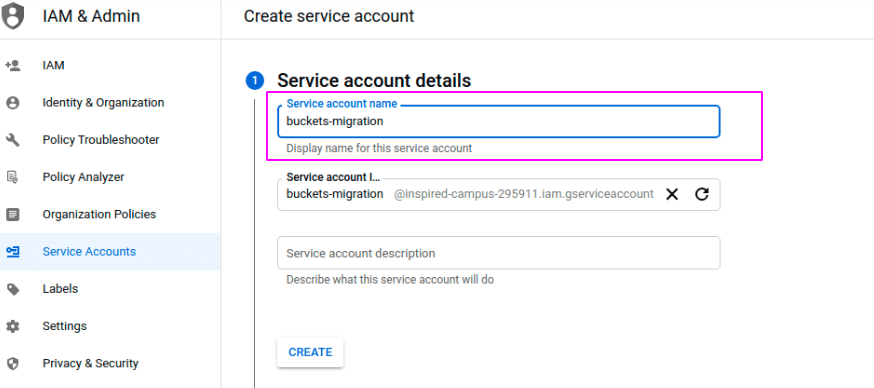The height and width of the screenshot is (388, 874).
Task: Click the Policy Analyzer document icon
Action: point(12,177)
